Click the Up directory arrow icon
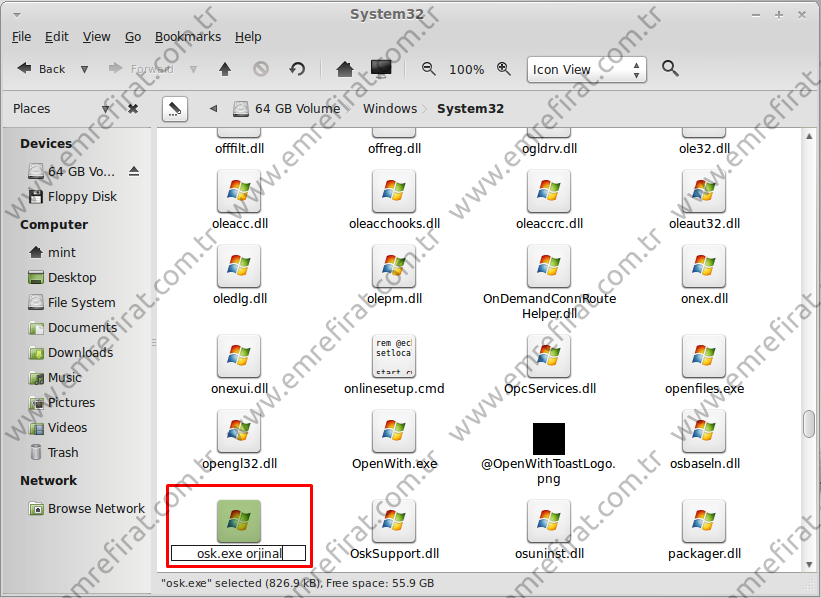The image size is (821, 598). click(225, 69)
